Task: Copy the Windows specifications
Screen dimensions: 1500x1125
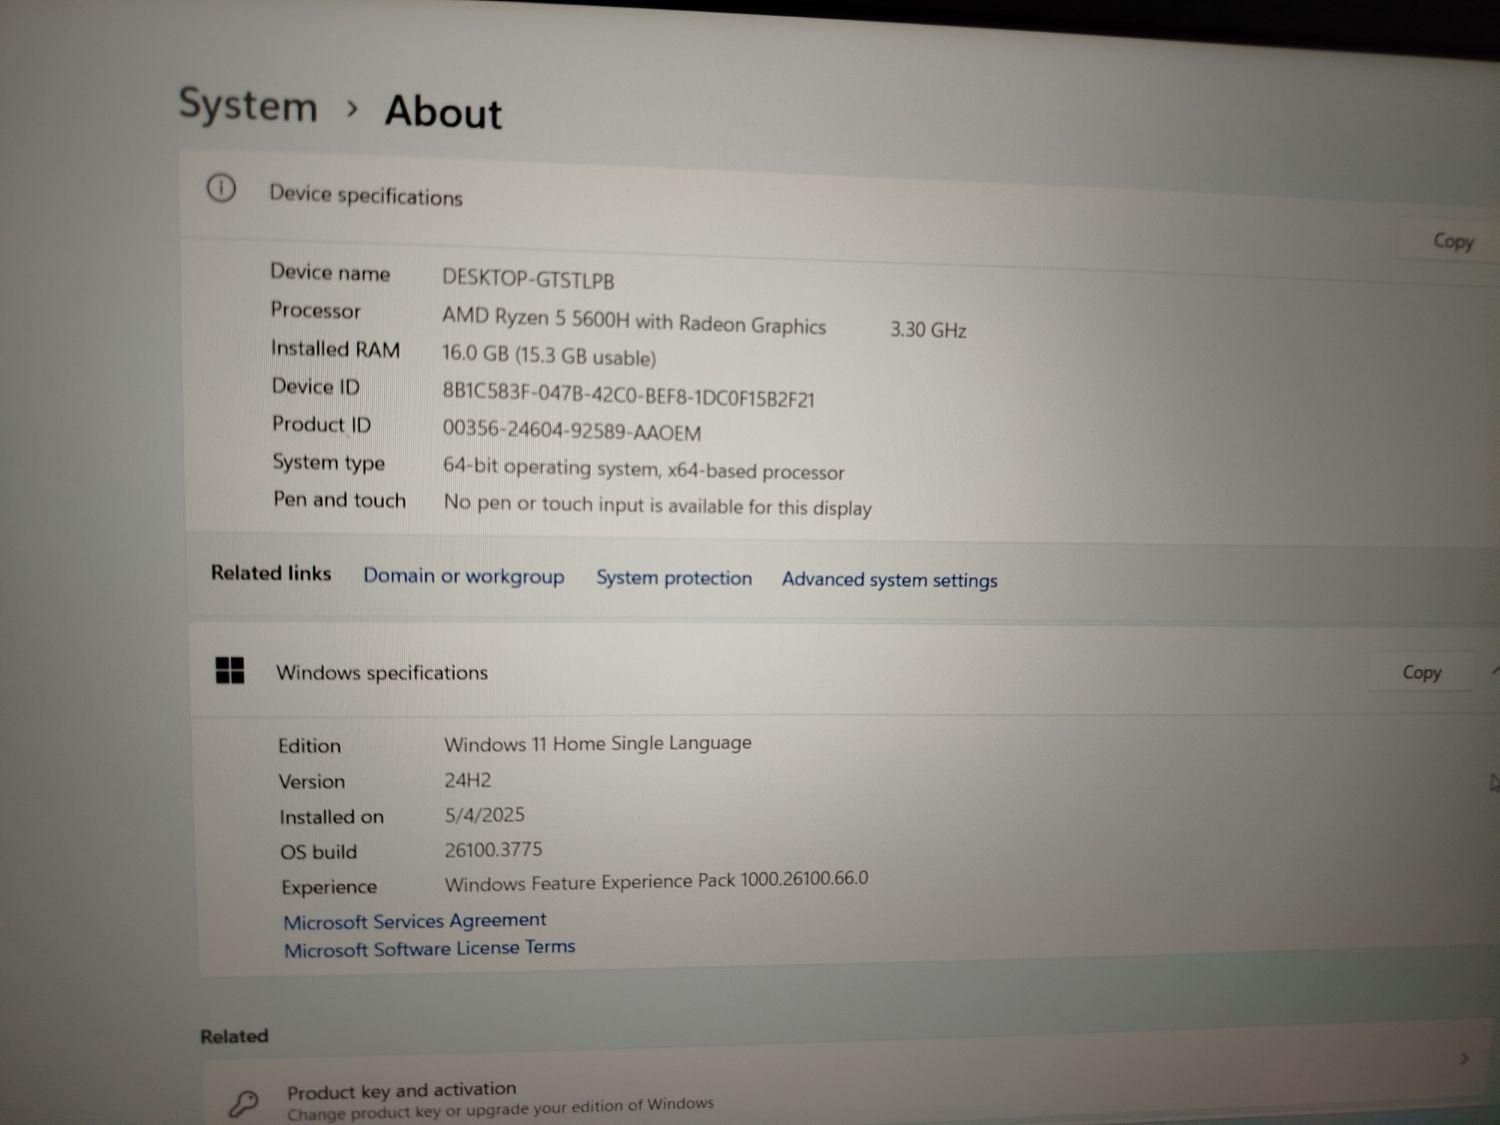Action: click(1421, 672)
